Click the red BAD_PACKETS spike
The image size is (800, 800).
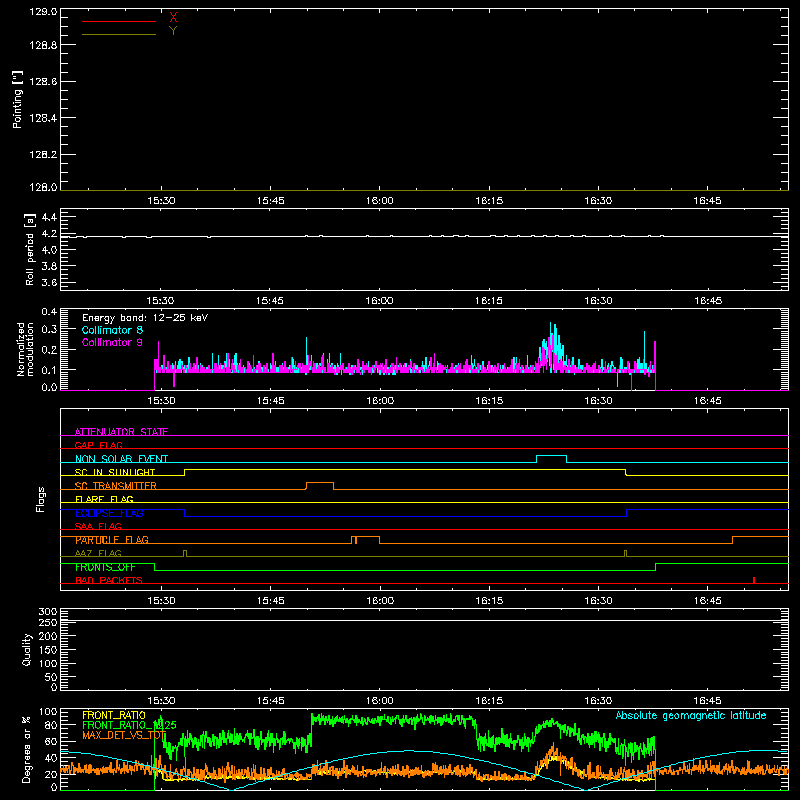[754, 580]
